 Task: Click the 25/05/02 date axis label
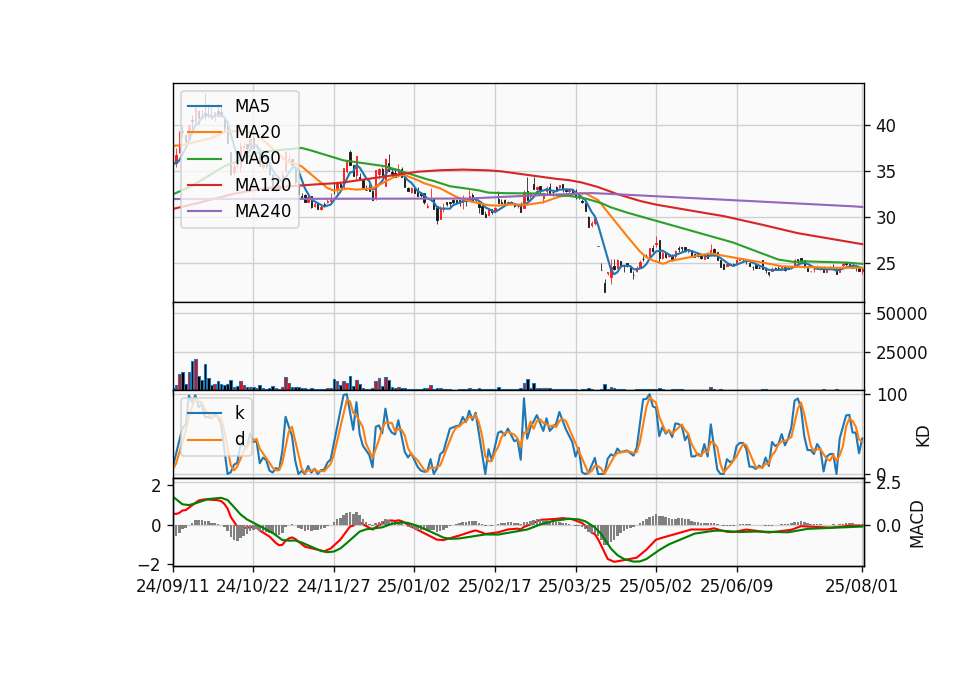pyautogui.click(x=656, y=587)
